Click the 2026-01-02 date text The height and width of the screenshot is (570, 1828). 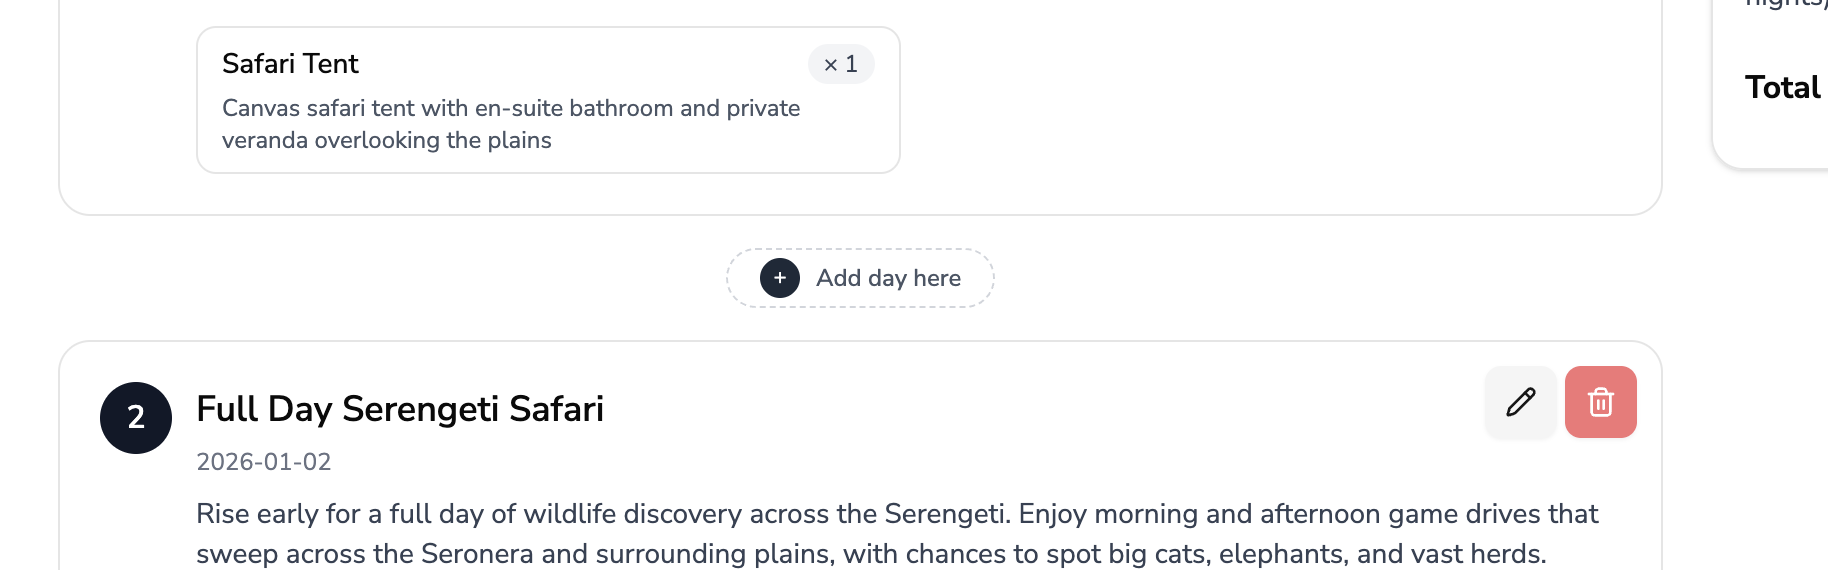tap(264, 462)
